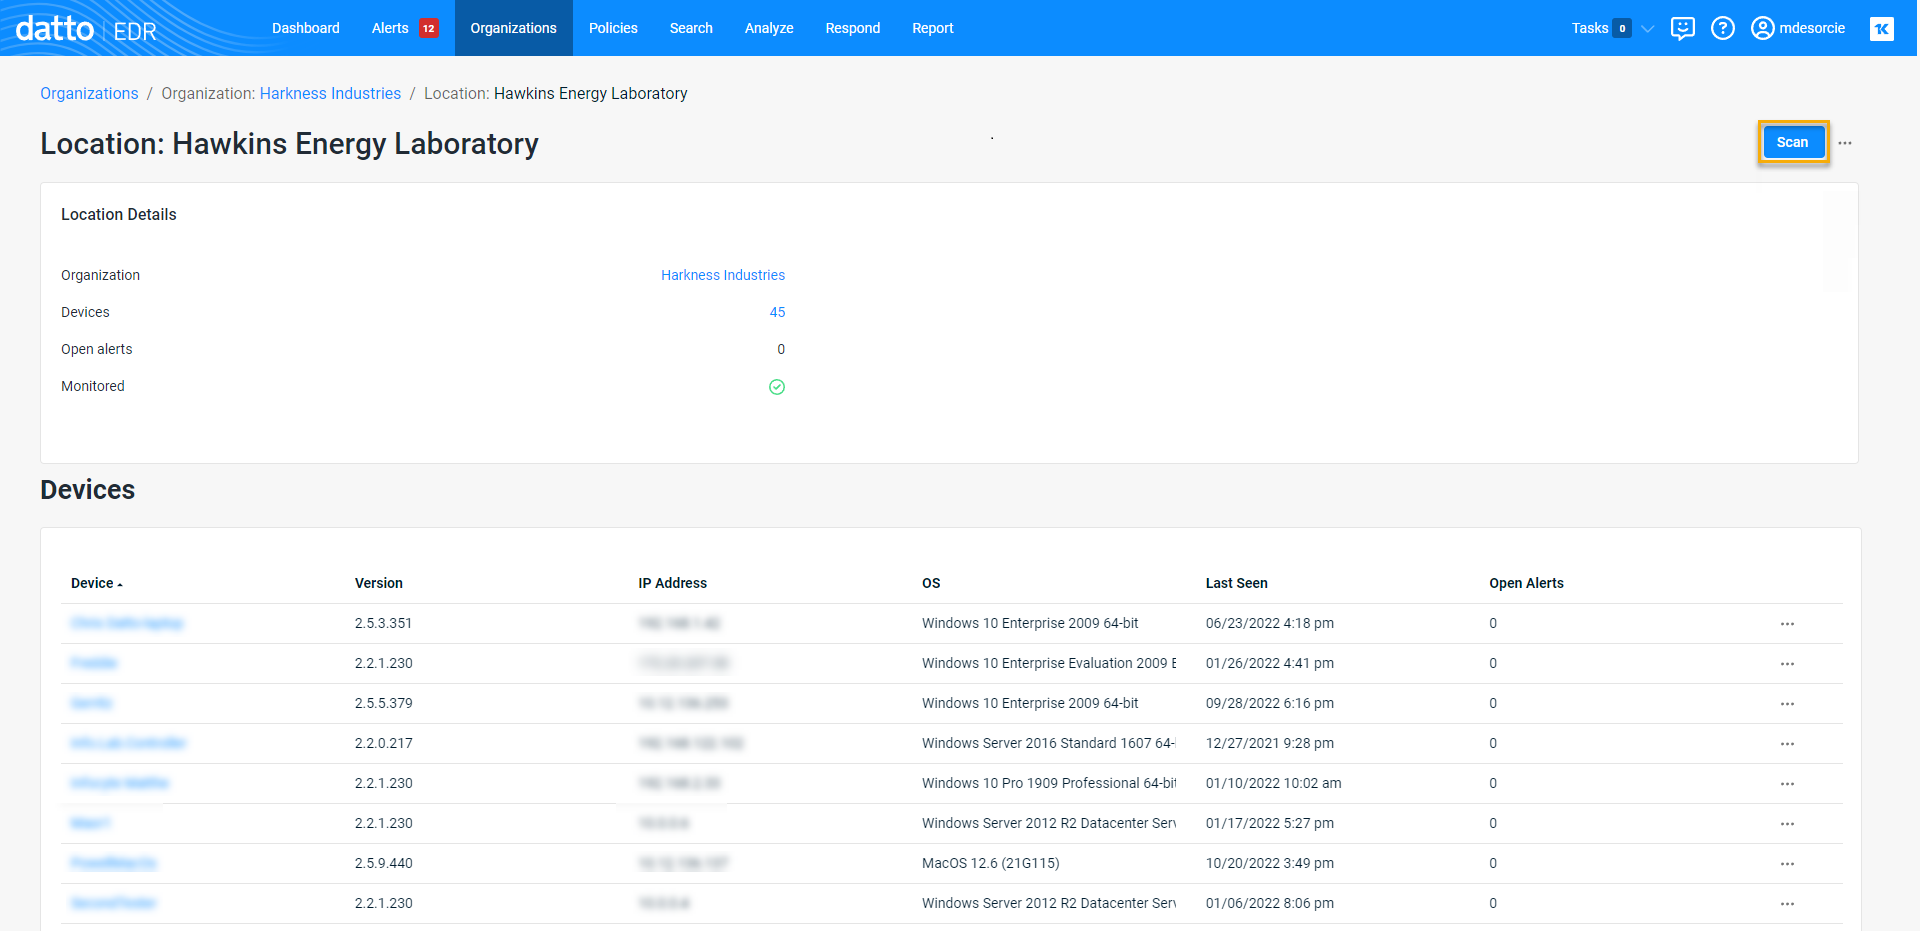Open the Analyze tab
1920x931 pixels.
[769, 28]
